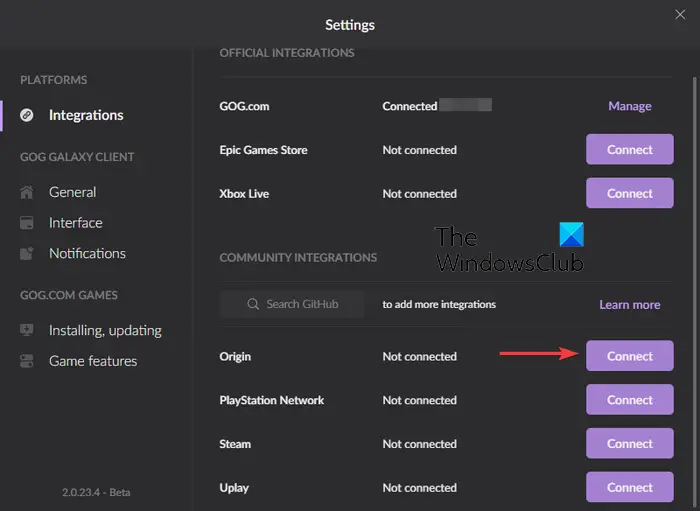700x511 pixels.
Task: Click the COMMUNITY INTEGRATIONS heading
Action: [298, 258]
